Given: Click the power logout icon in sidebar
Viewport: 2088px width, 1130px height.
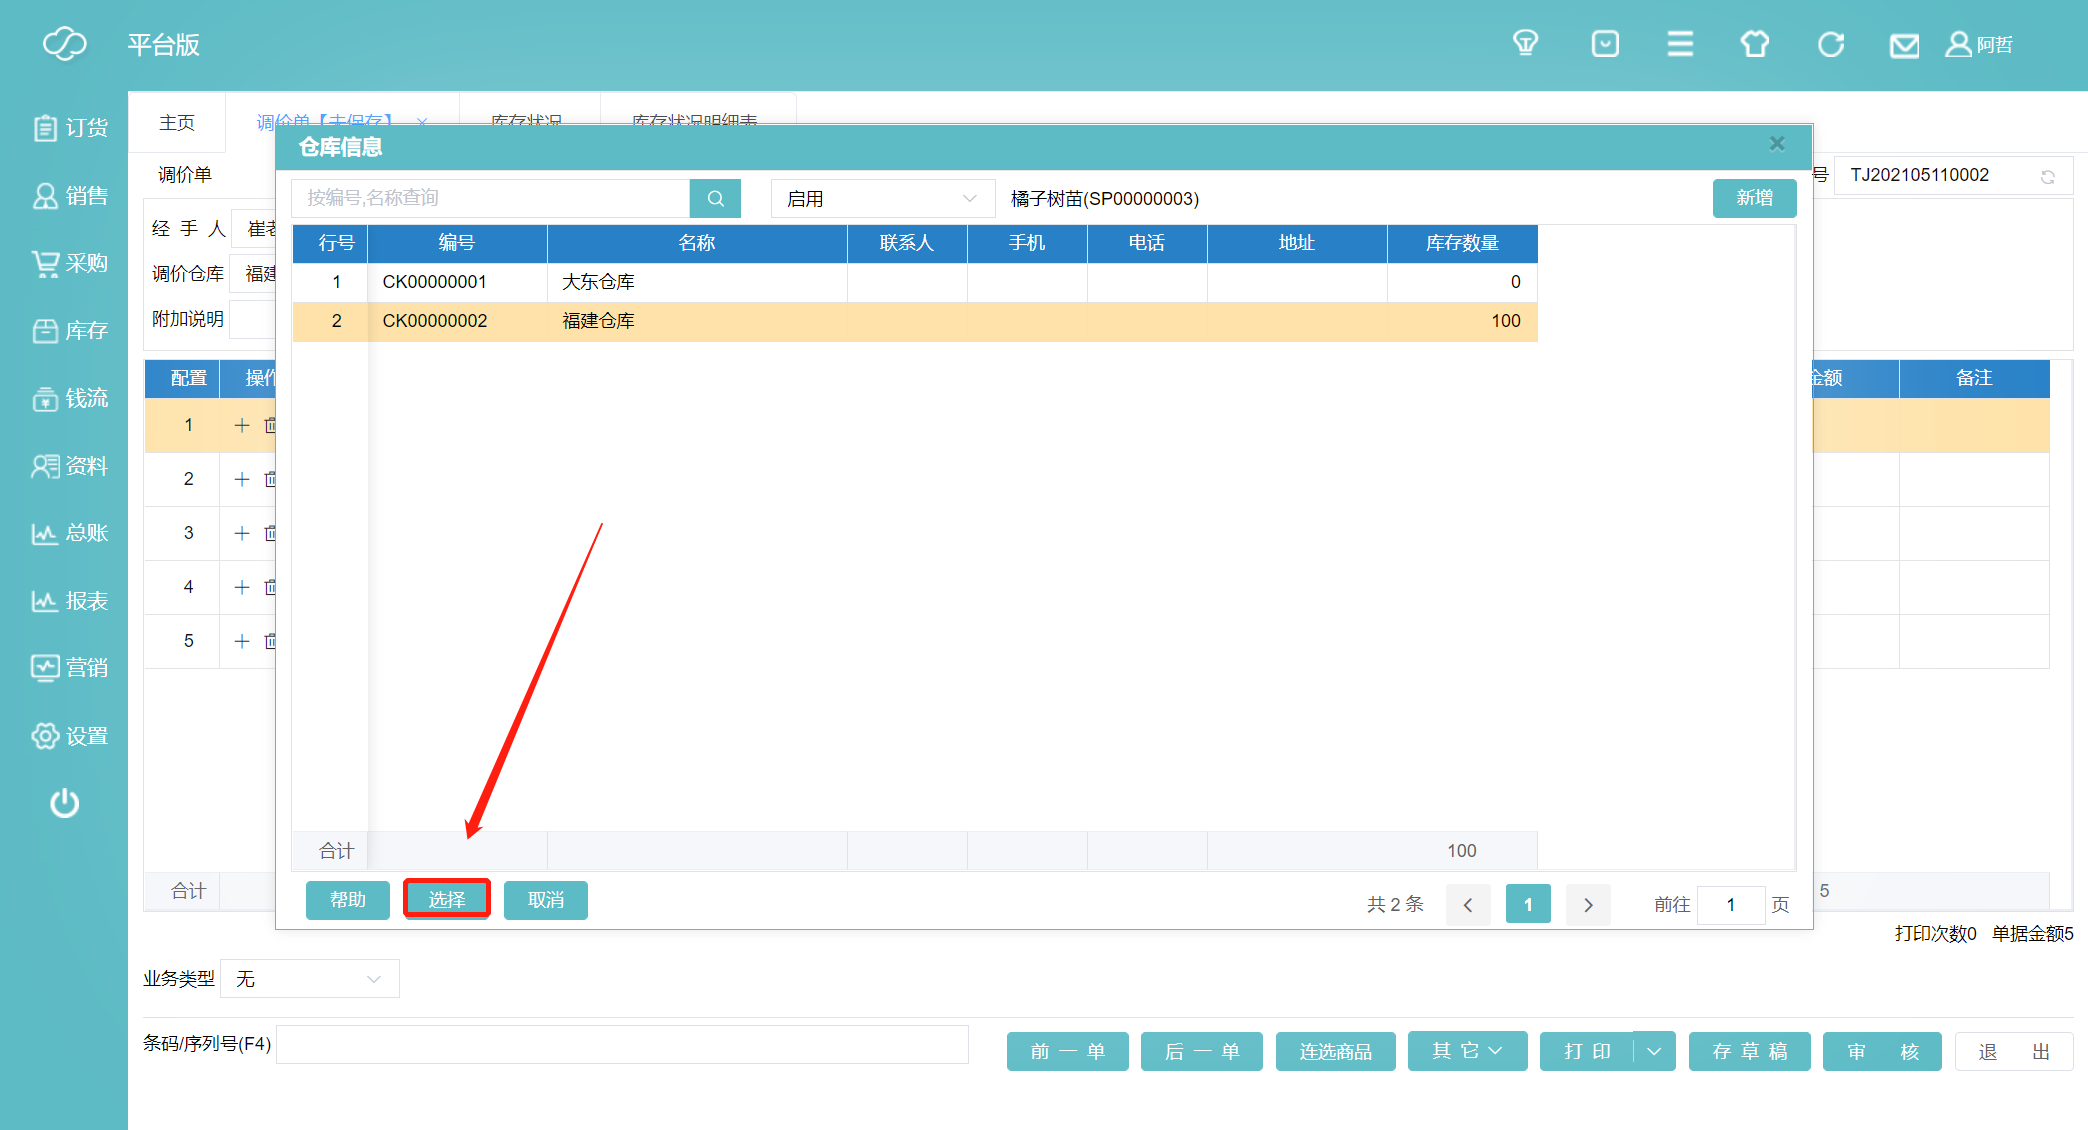Looking at the screenshot, I should coord(64,803).
